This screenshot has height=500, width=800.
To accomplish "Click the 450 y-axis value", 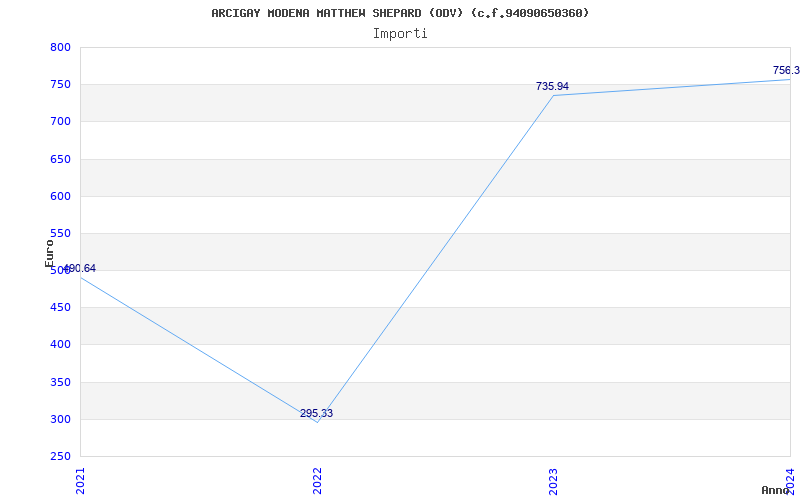I will click(60, 308).
